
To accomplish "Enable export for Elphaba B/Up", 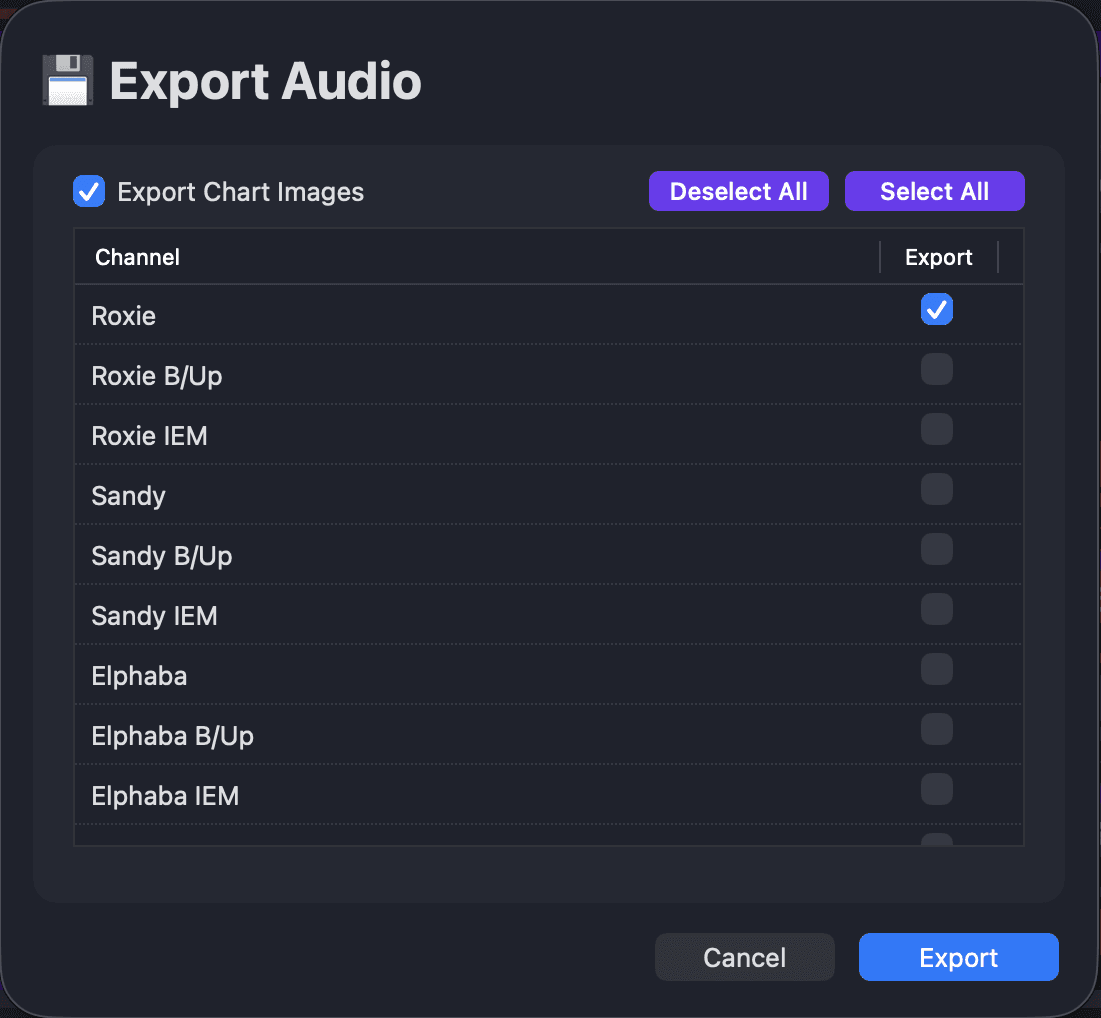I will coord(937,729).
